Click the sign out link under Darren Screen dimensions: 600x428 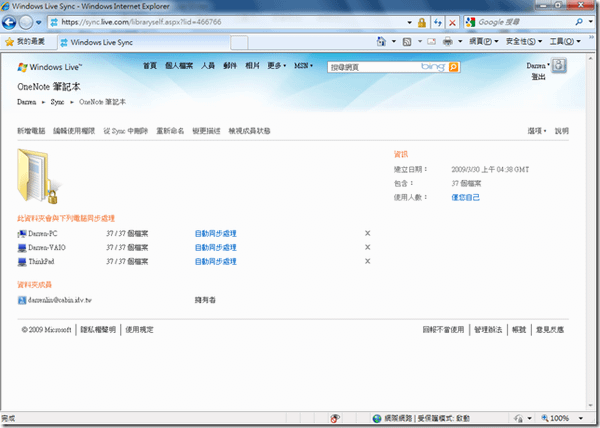pos(538,77)
